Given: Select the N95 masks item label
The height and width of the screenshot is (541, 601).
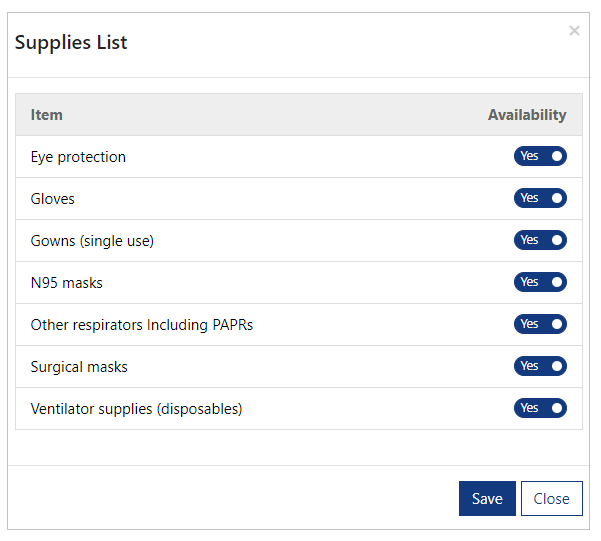Looking at the screenshot, I should coord(67,283).
